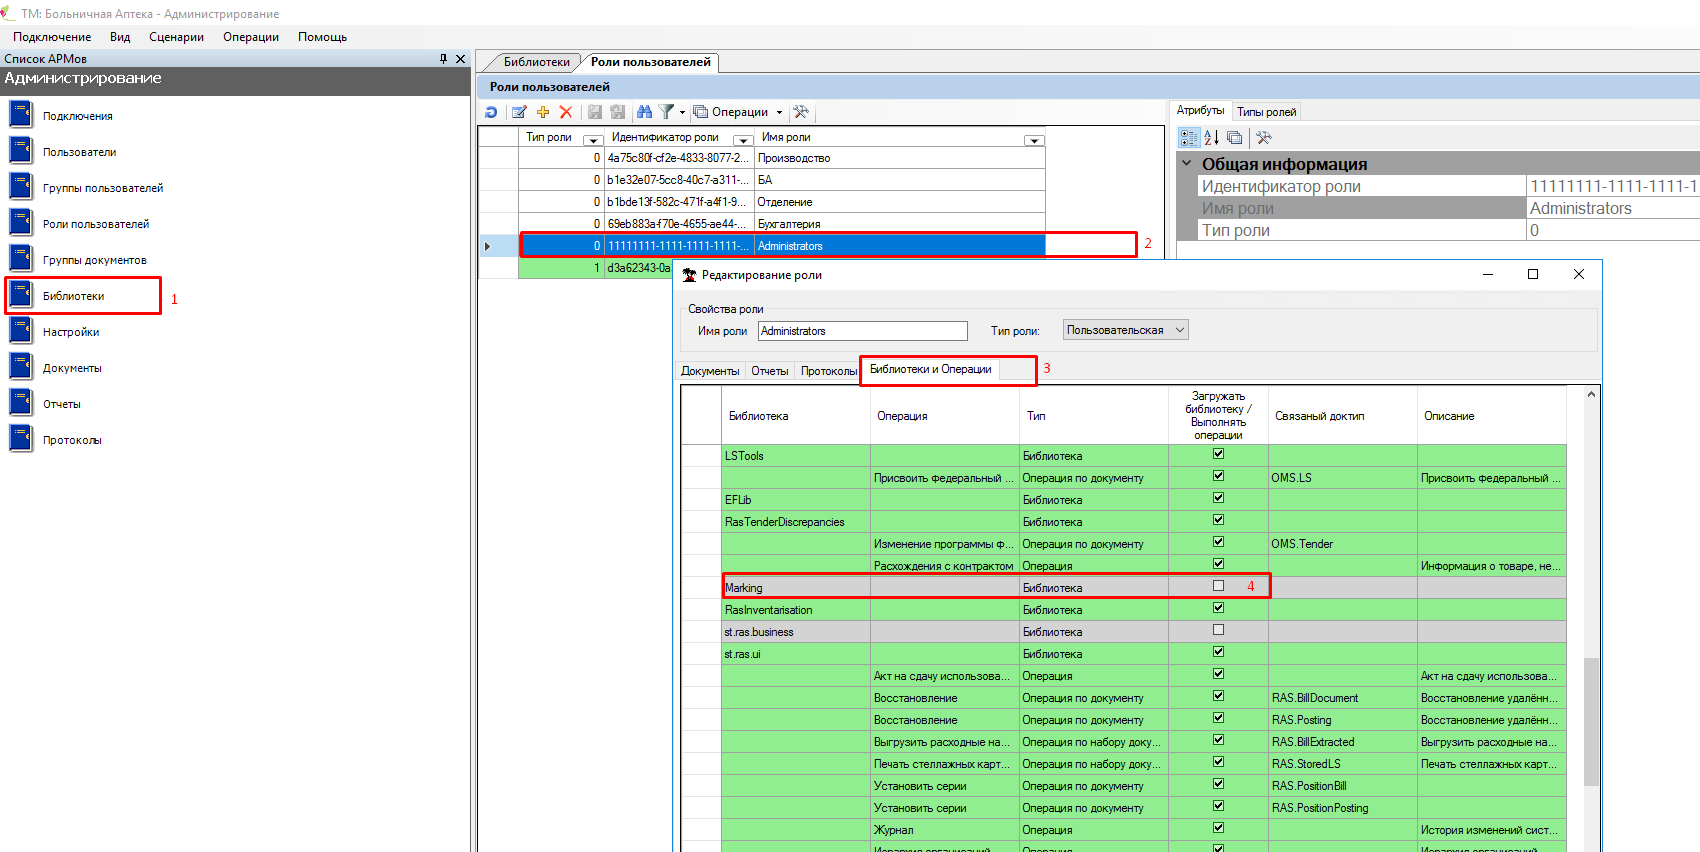The height and width of the screenshot is (852, 1700).
Task: Close the Список АРМов panel
Action: click(461, 59)
